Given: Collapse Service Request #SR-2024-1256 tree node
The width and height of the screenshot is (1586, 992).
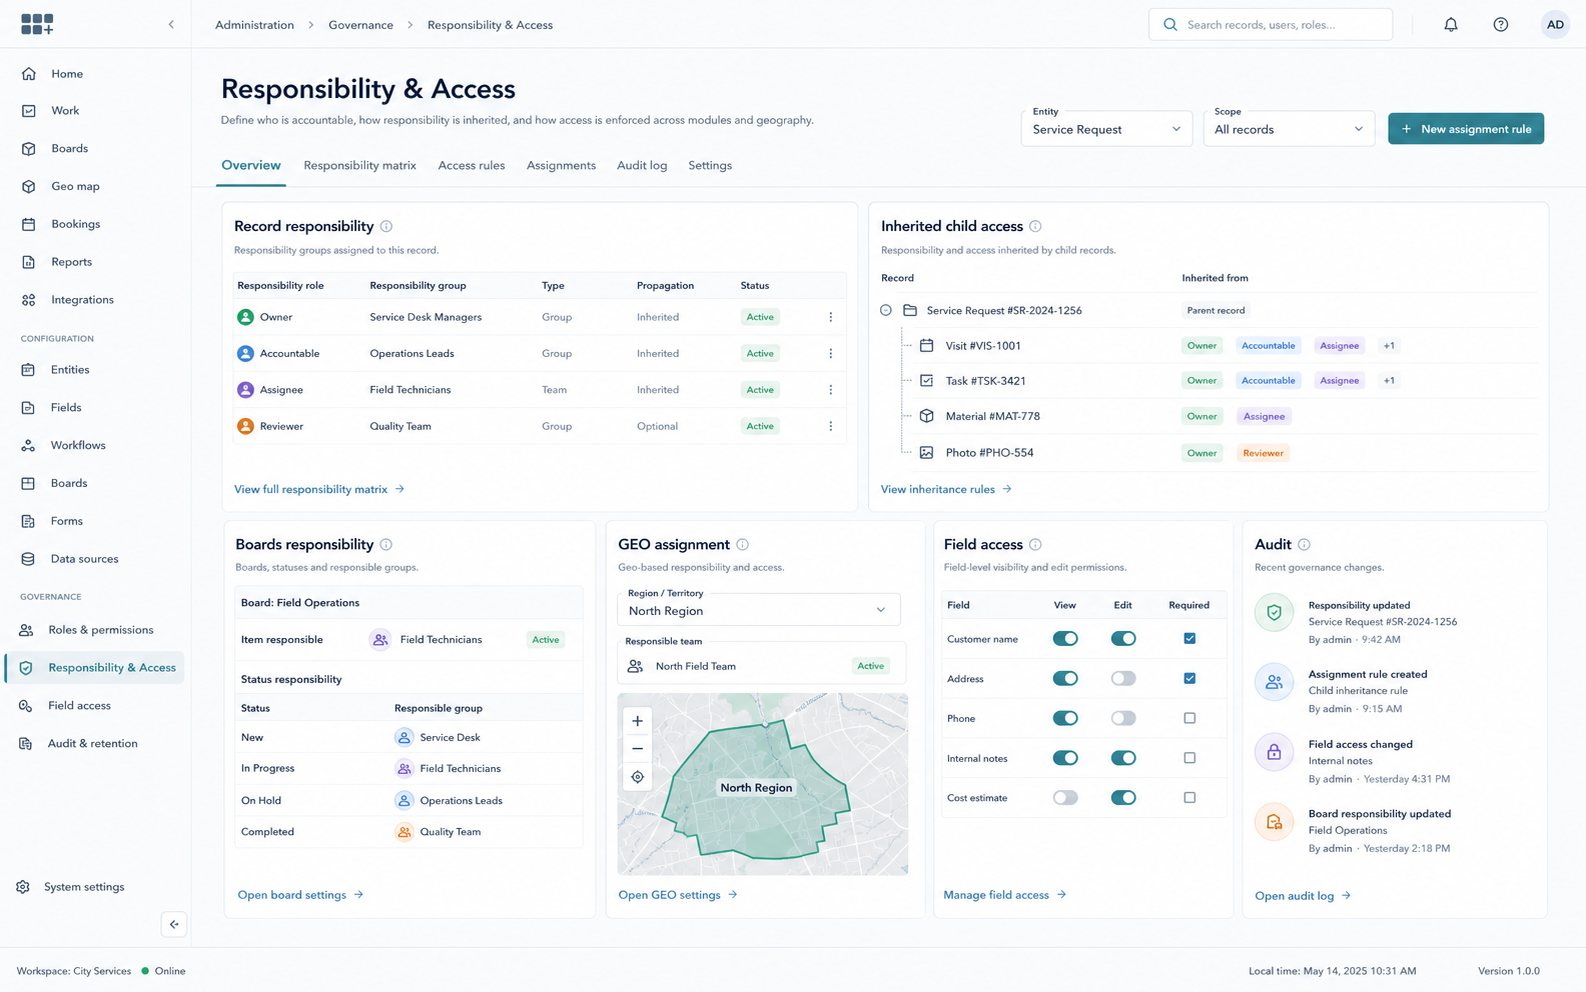Looking at the screenshot, I should click(886, 311).
